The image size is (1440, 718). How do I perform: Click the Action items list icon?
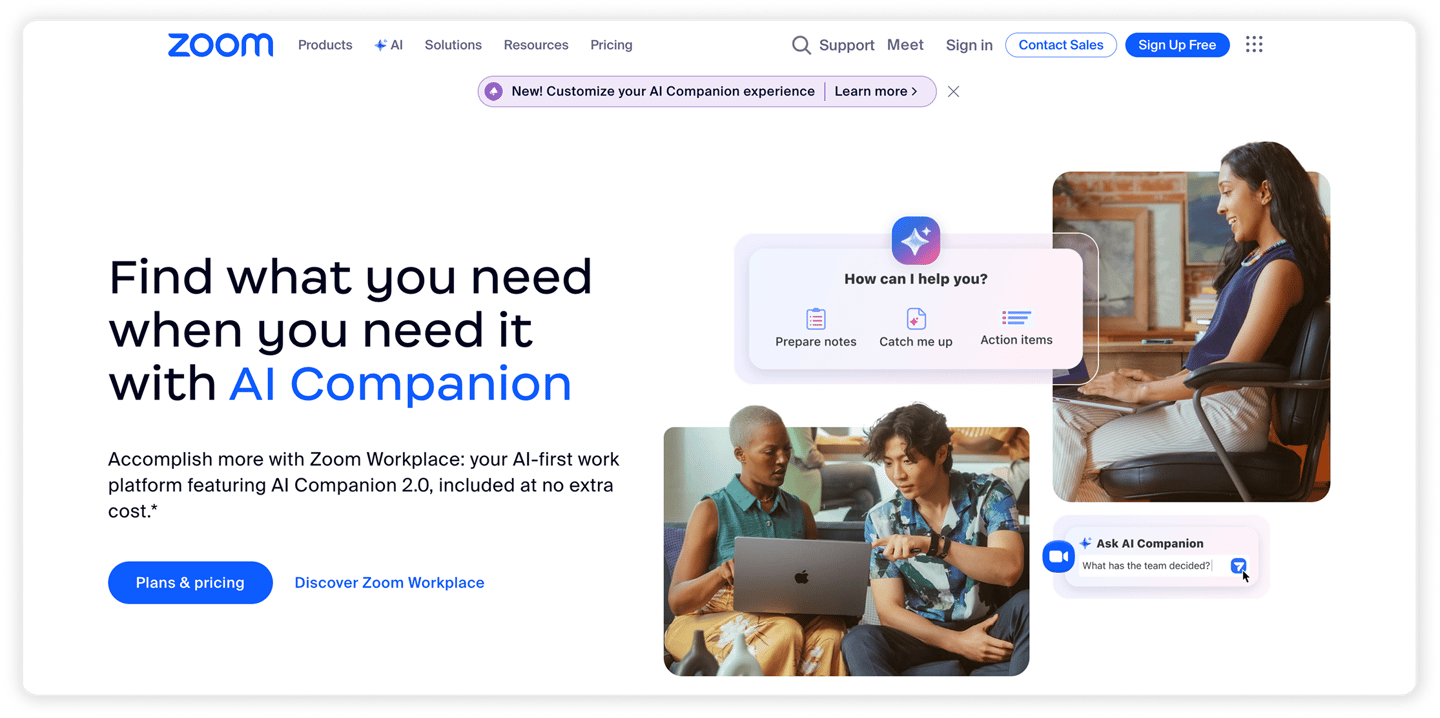click(x=1016, y=318)
